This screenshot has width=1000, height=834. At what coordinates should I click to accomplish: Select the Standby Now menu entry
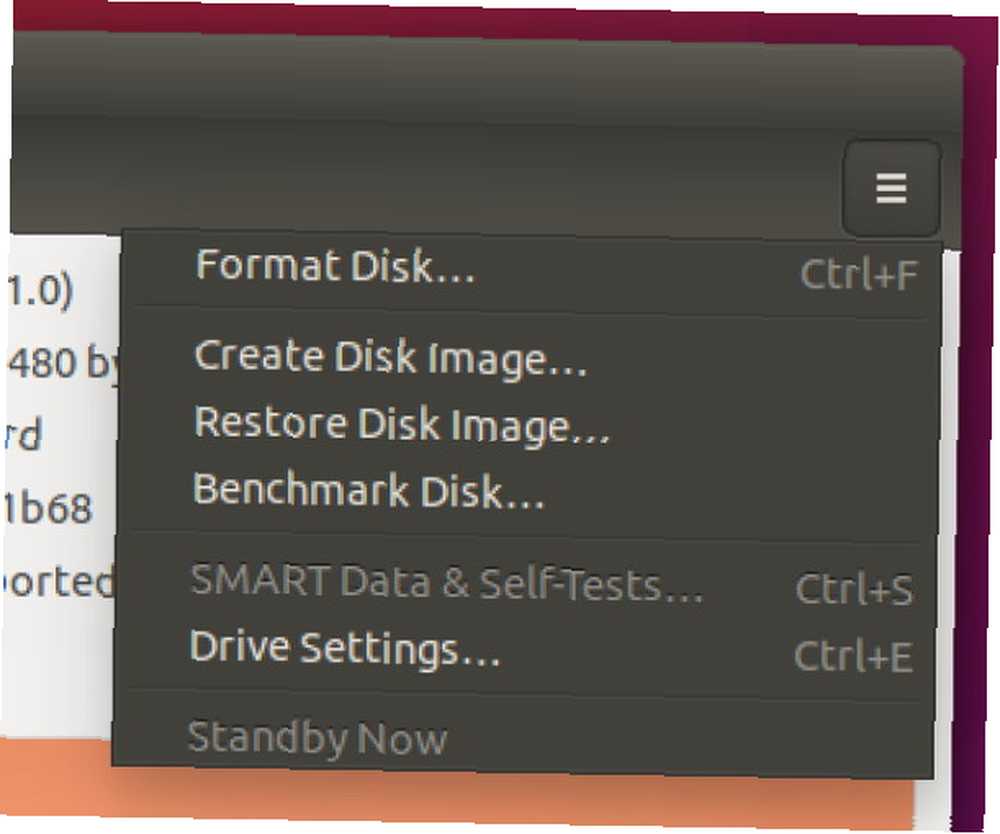317,738
